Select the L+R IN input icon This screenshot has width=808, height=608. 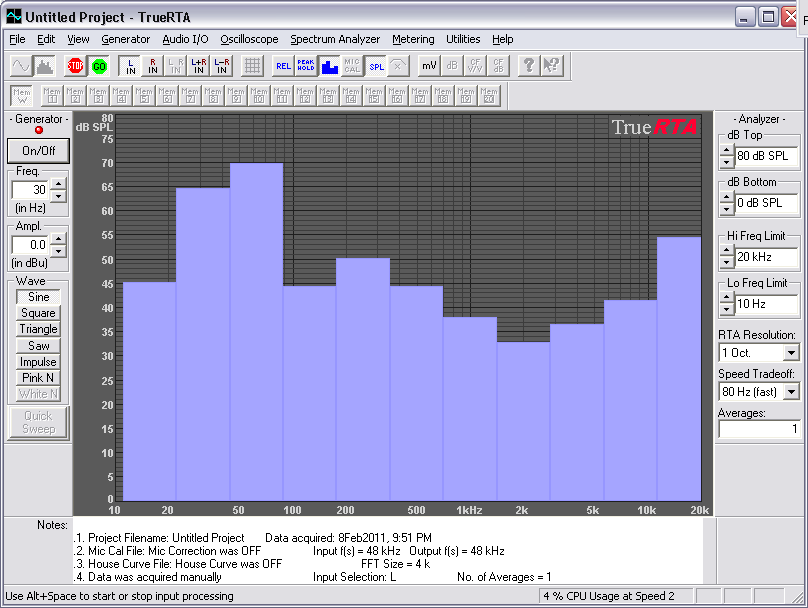(x=199, y=66)
